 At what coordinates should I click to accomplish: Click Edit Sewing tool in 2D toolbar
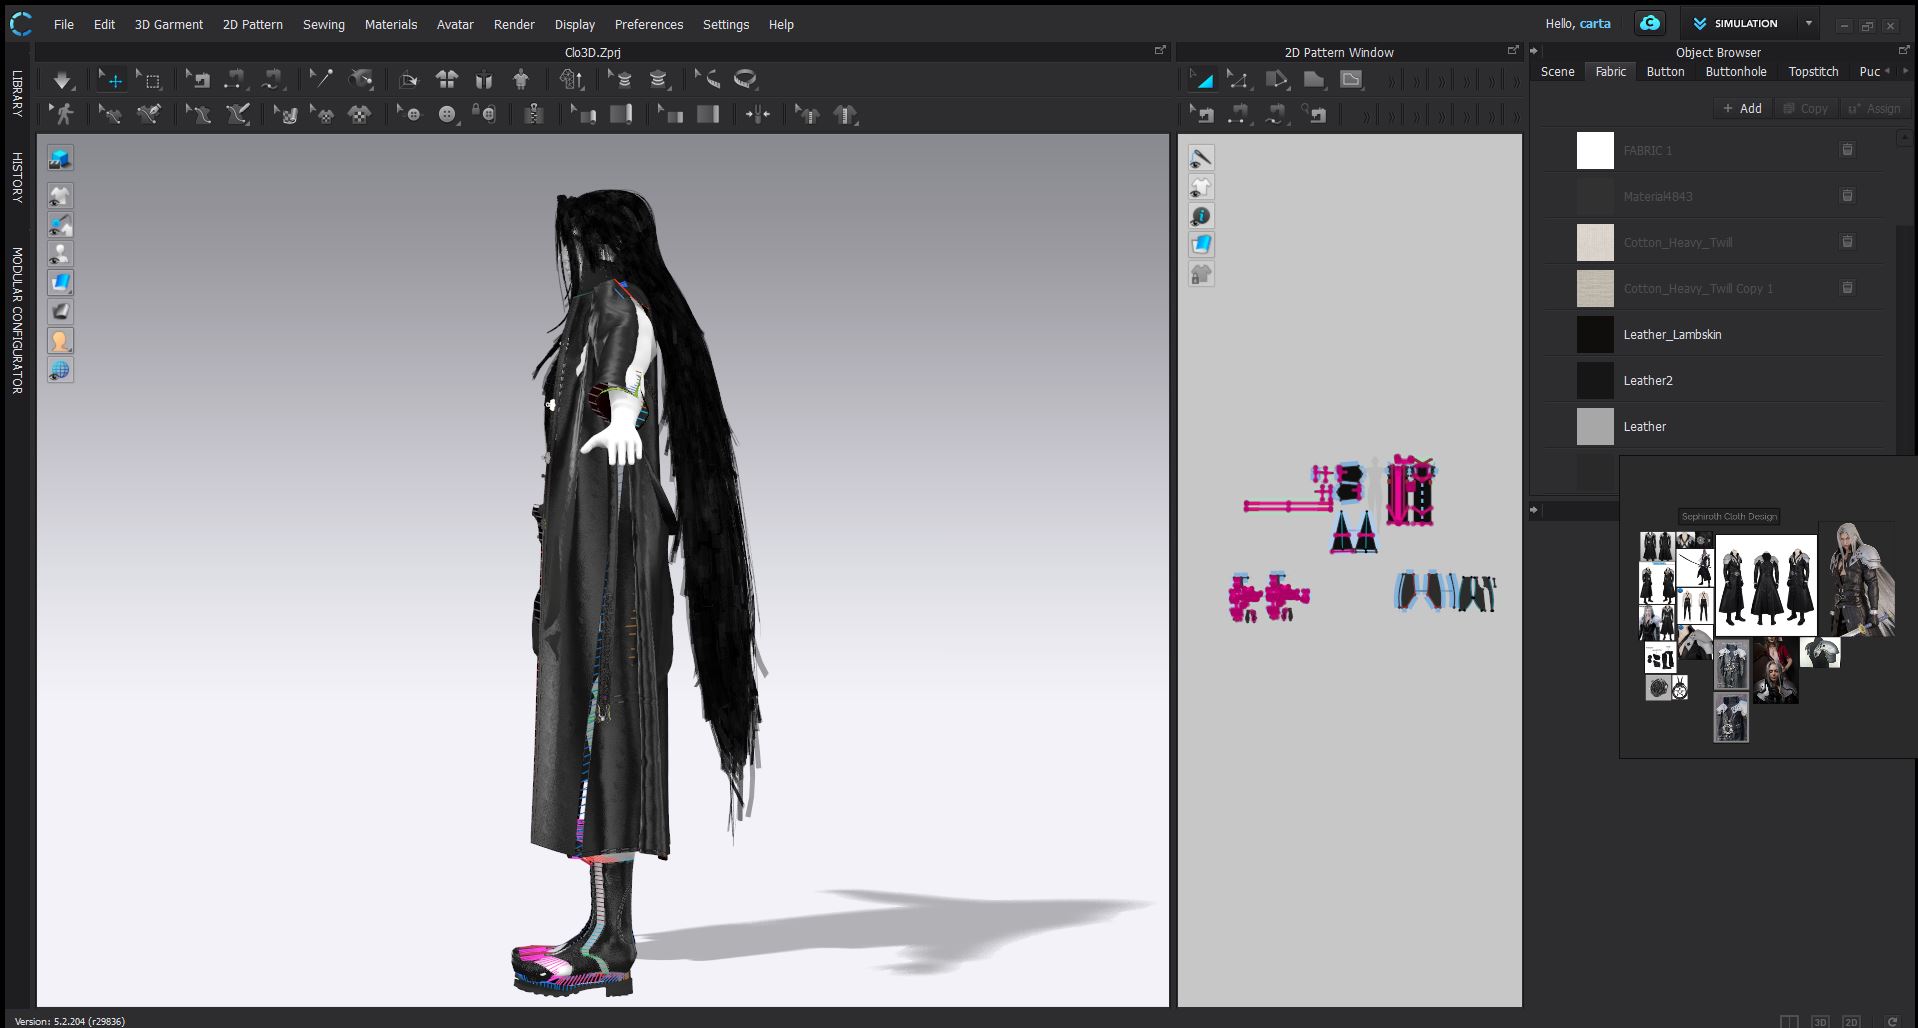coord(1203,115)
